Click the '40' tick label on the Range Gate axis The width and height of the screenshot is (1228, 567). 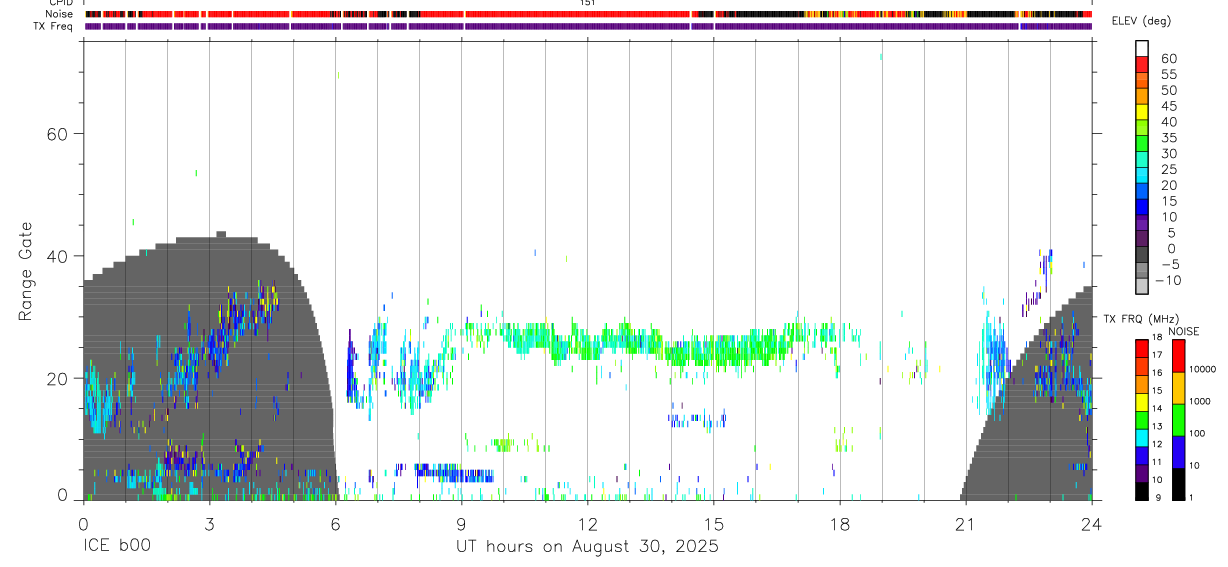click(56, 256)
